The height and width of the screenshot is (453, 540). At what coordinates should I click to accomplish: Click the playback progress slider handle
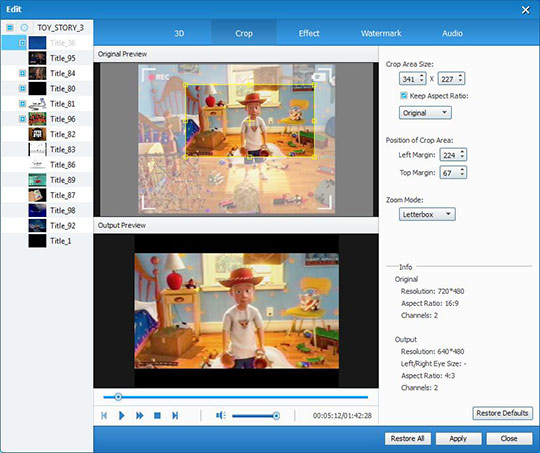(x=118, y=397)
